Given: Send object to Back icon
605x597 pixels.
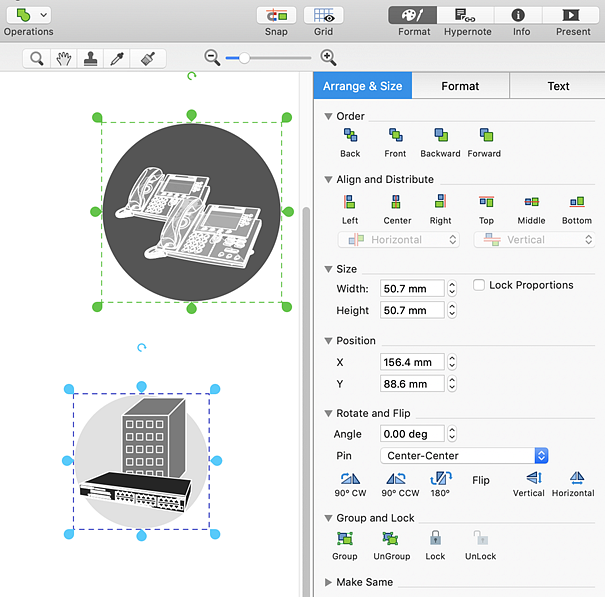Looking at the screenshot, I should pos(350,136).
